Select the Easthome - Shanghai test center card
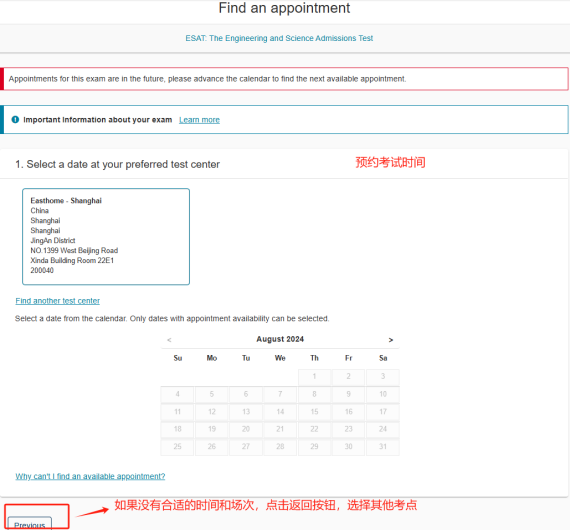Image resolution: width=571 pixels, height=531 pixels. point(106,236)
